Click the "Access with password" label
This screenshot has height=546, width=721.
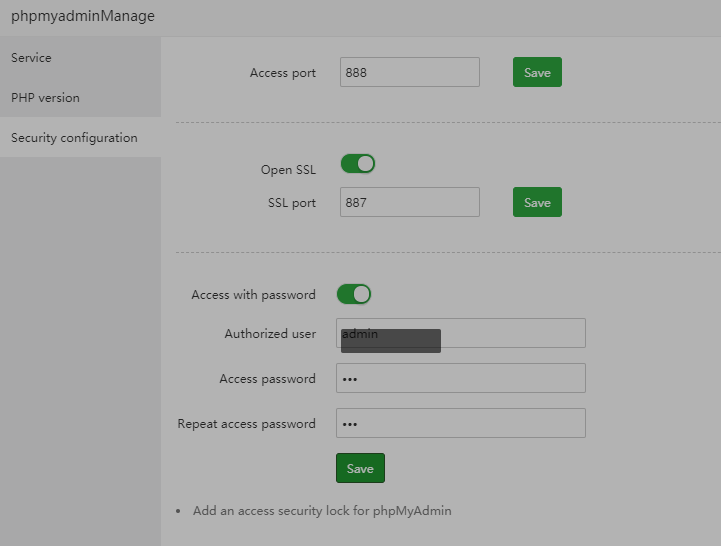(x=253, y=295)
